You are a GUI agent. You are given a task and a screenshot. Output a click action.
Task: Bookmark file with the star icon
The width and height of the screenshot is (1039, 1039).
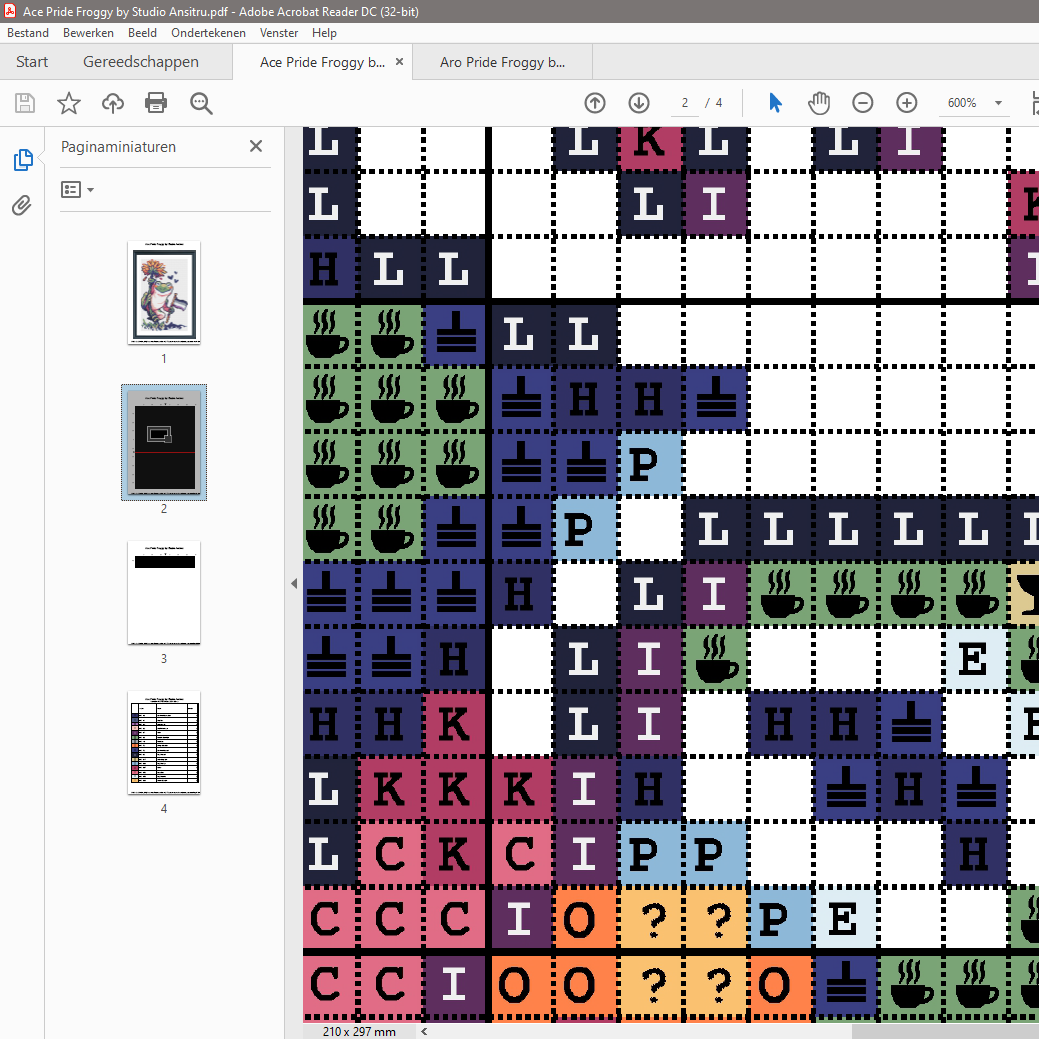68,103
